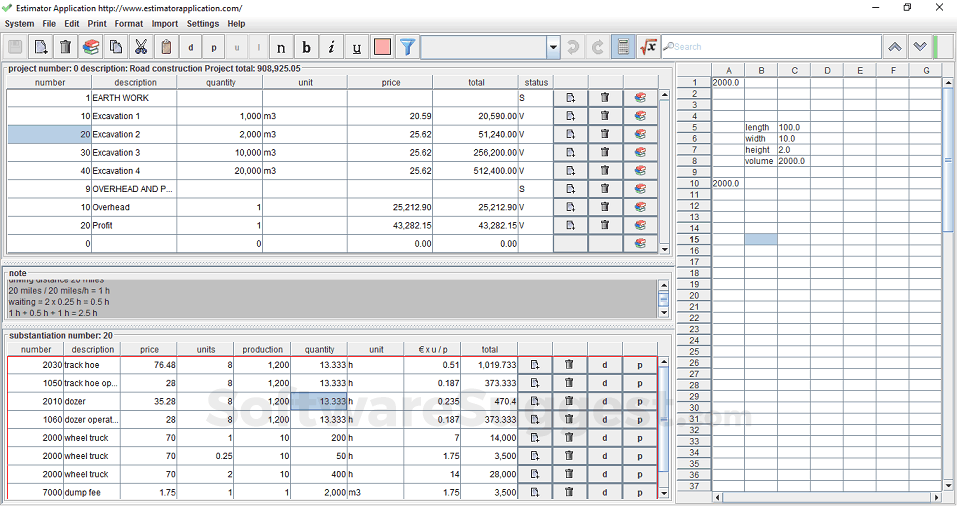This screenshot has height=506, width=957.
Task: Toggle bold formatting button
Action: 306,47
